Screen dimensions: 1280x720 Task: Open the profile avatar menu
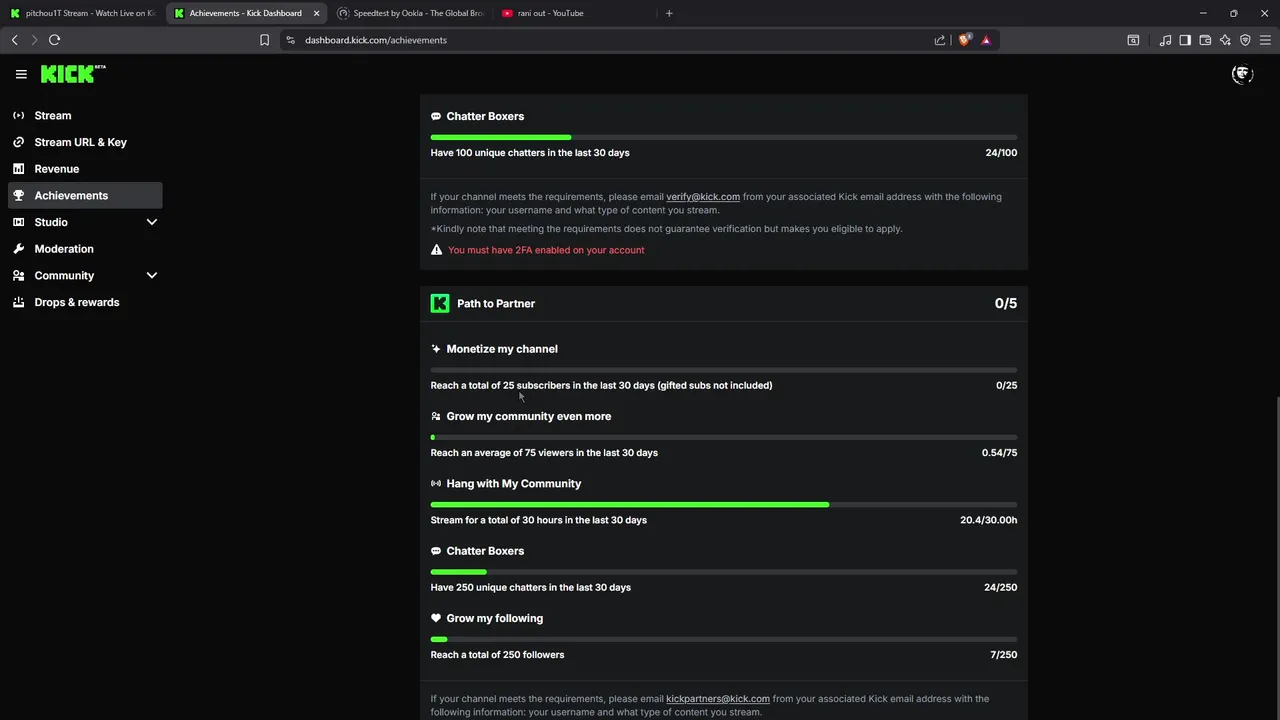1242,74
